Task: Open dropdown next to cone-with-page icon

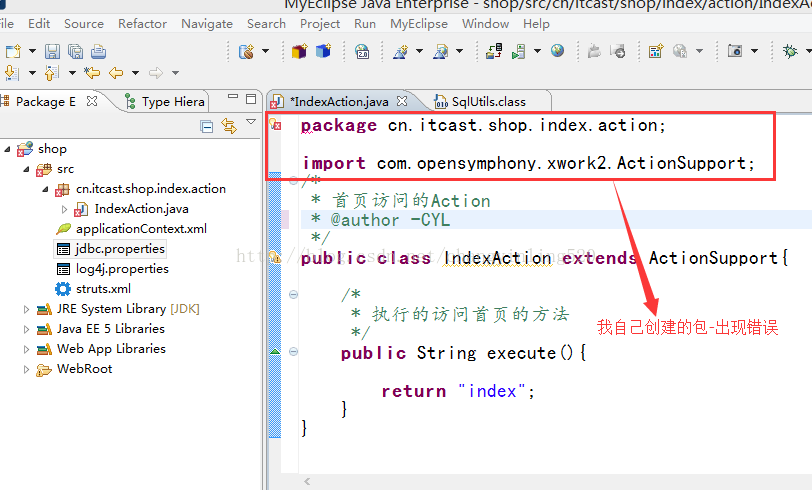Action: tap(459, 51)
